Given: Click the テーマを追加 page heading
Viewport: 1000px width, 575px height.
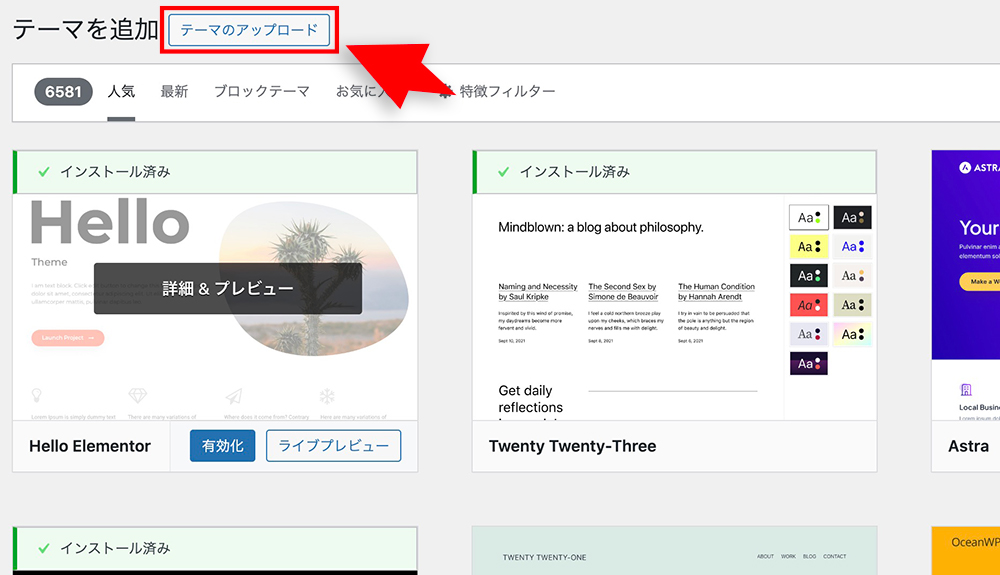Looking at the screenshot, I should tap(85, 30).
